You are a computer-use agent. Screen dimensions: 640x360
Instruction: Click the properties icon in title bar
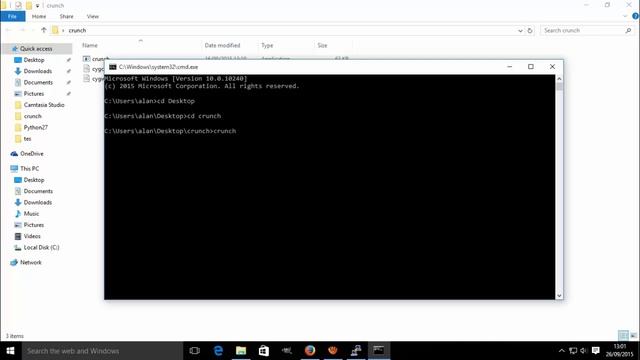[x=18, y=6]
